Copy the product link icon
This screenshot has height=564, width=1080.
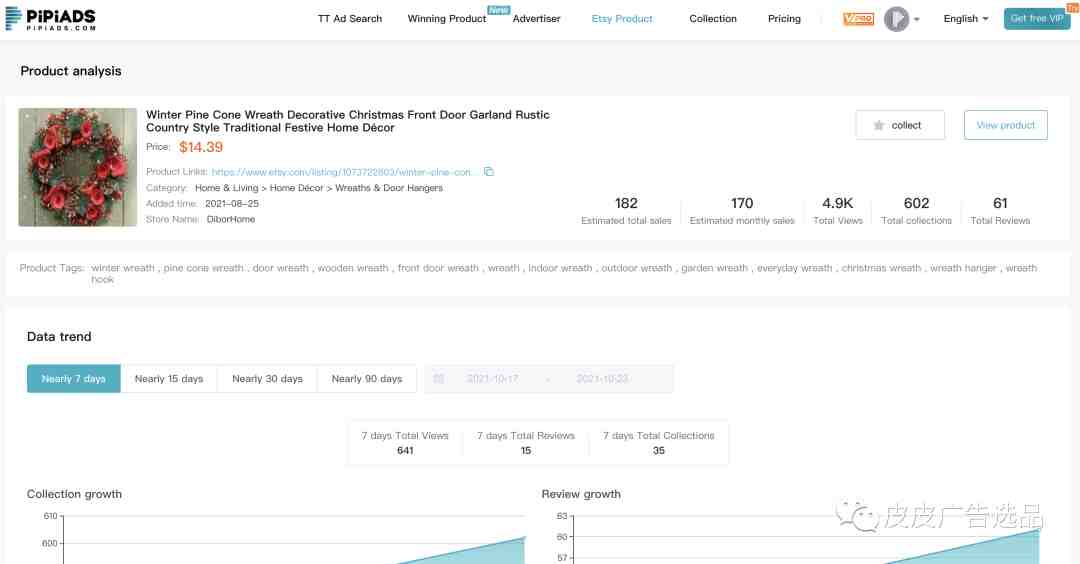point(488,171)
